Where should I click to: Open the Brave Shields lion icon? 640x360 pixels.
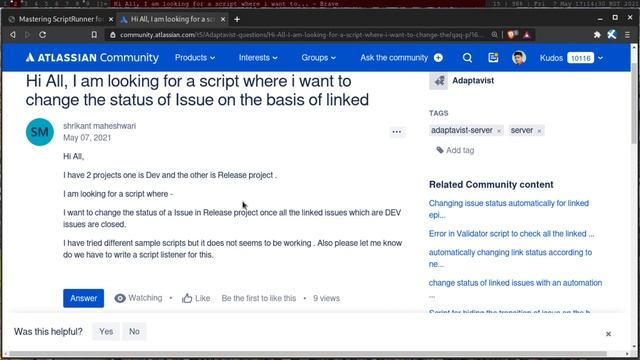[x=512, y=35]
